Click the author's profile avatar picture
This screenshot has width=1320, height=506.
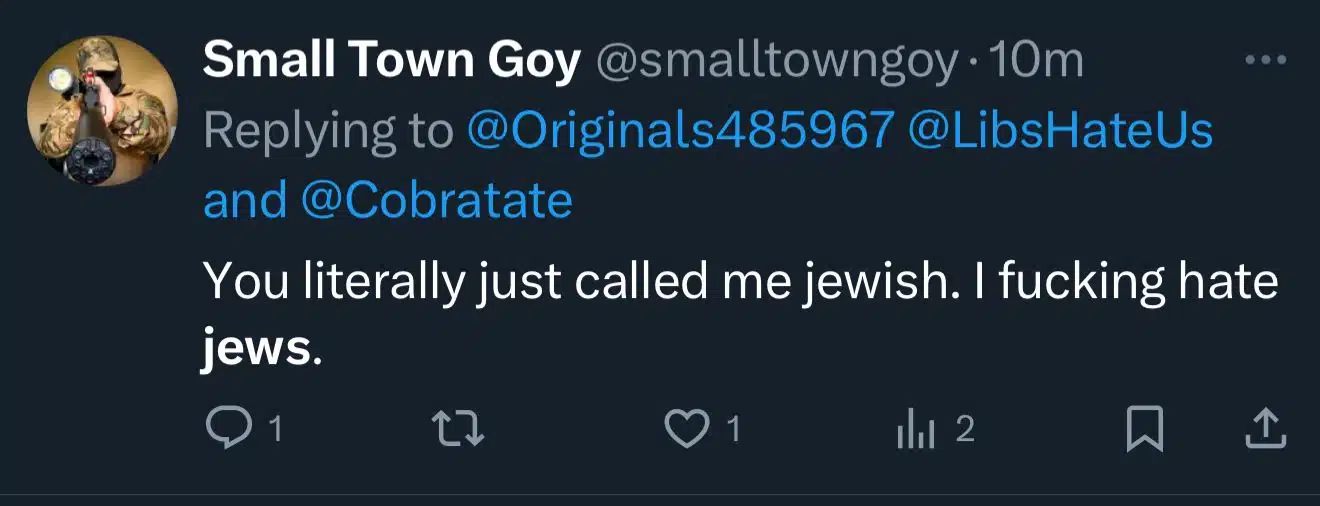click(x=102, y=110)
